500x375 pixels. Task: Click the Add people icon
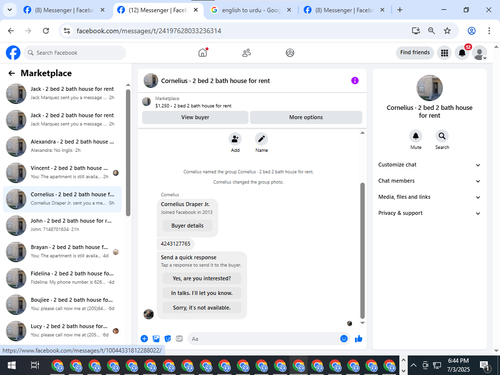coord(235,139)
